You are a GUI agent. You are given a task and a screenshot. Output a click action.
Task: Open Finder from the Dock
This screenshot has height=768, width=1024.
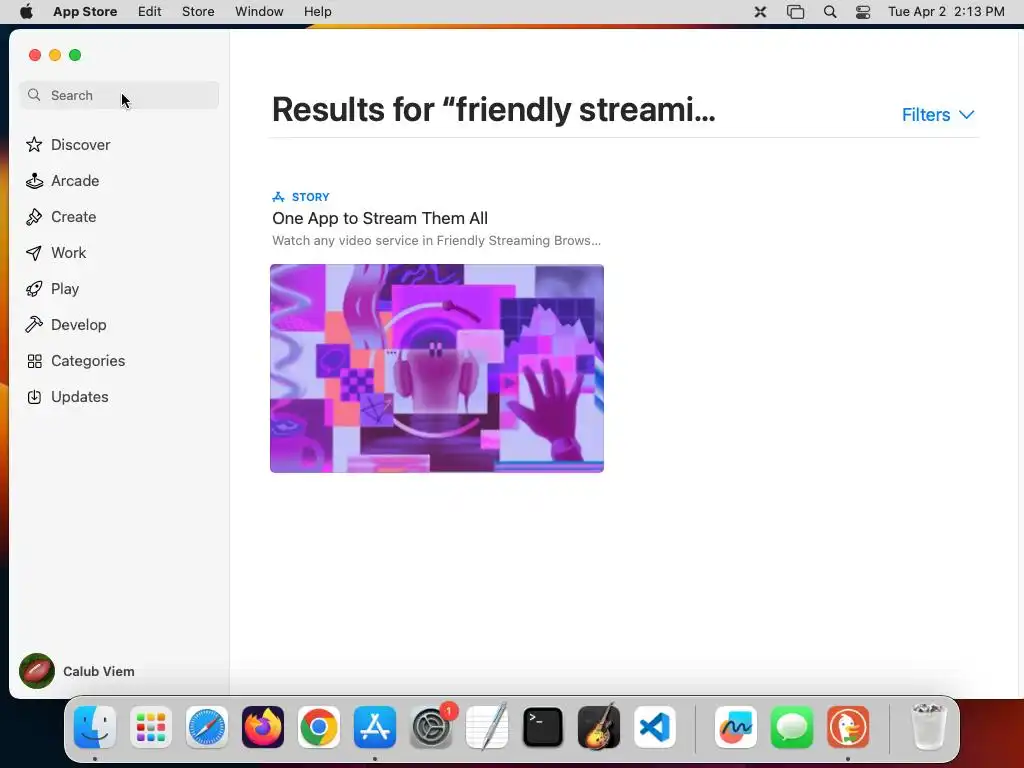[95, 727]
